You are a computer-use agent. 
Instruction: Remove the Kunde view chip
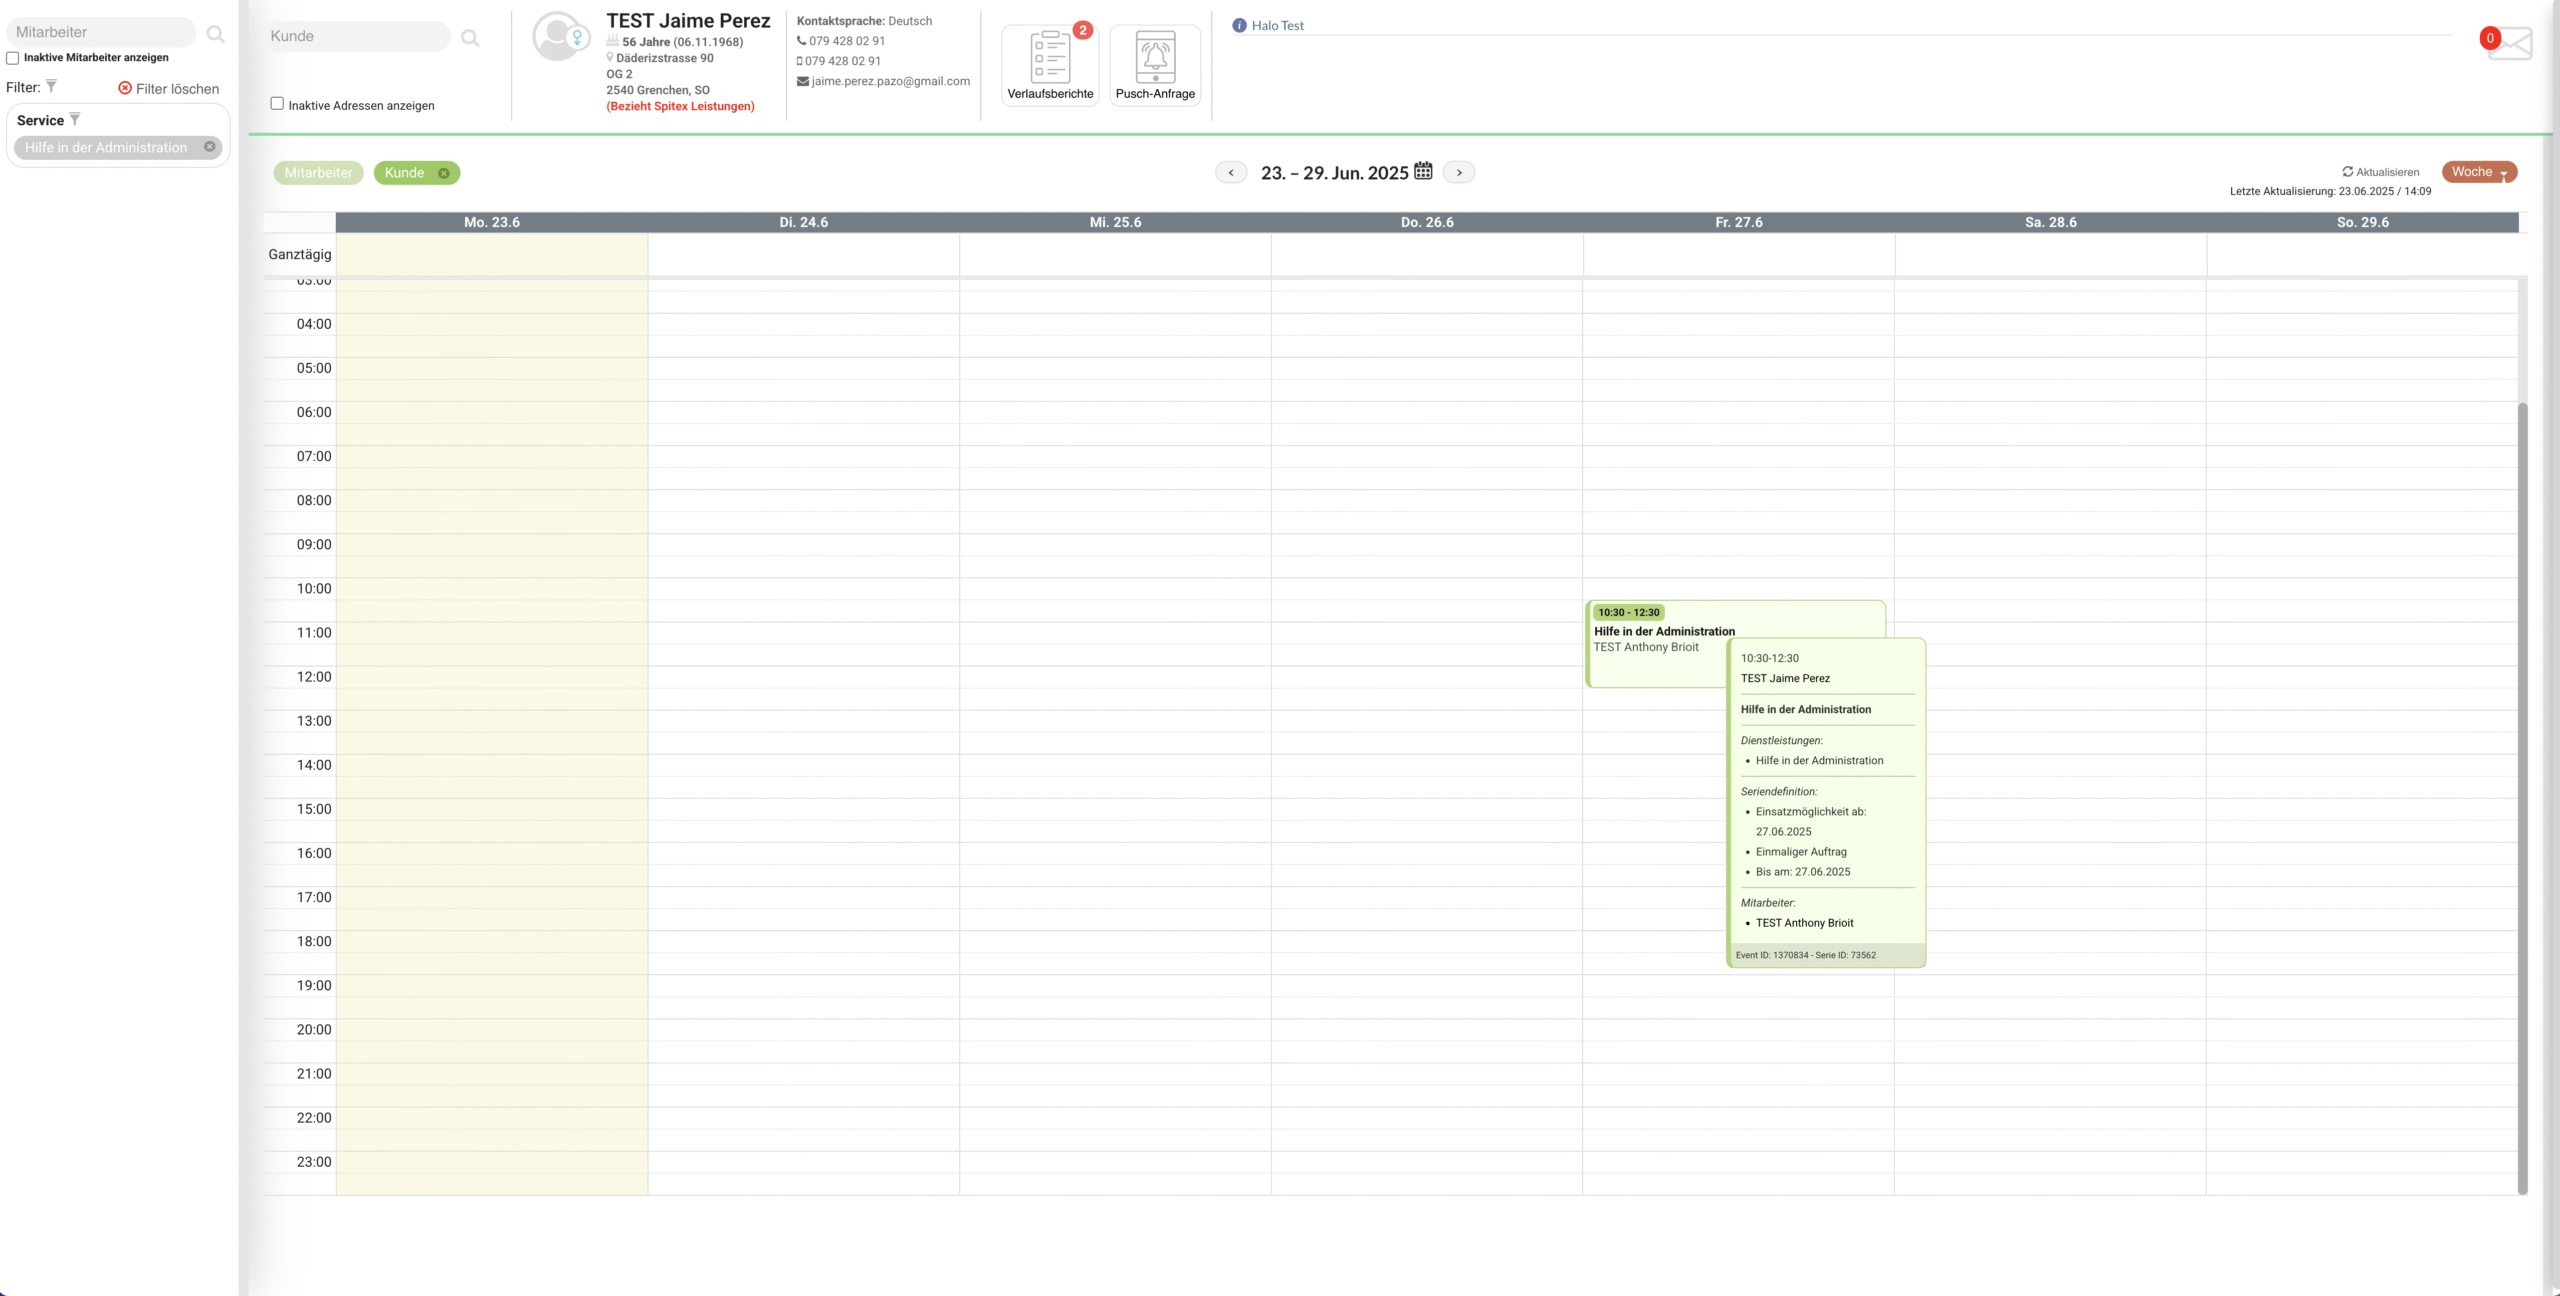(x=444, y=173)
